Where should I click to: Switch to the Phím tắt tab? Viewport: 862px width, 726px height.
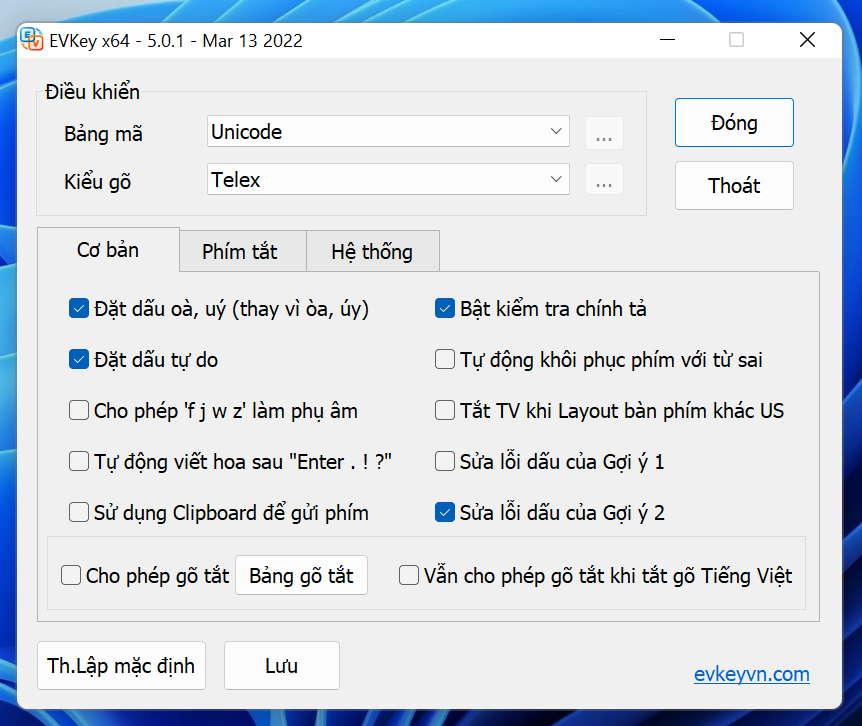243,251
